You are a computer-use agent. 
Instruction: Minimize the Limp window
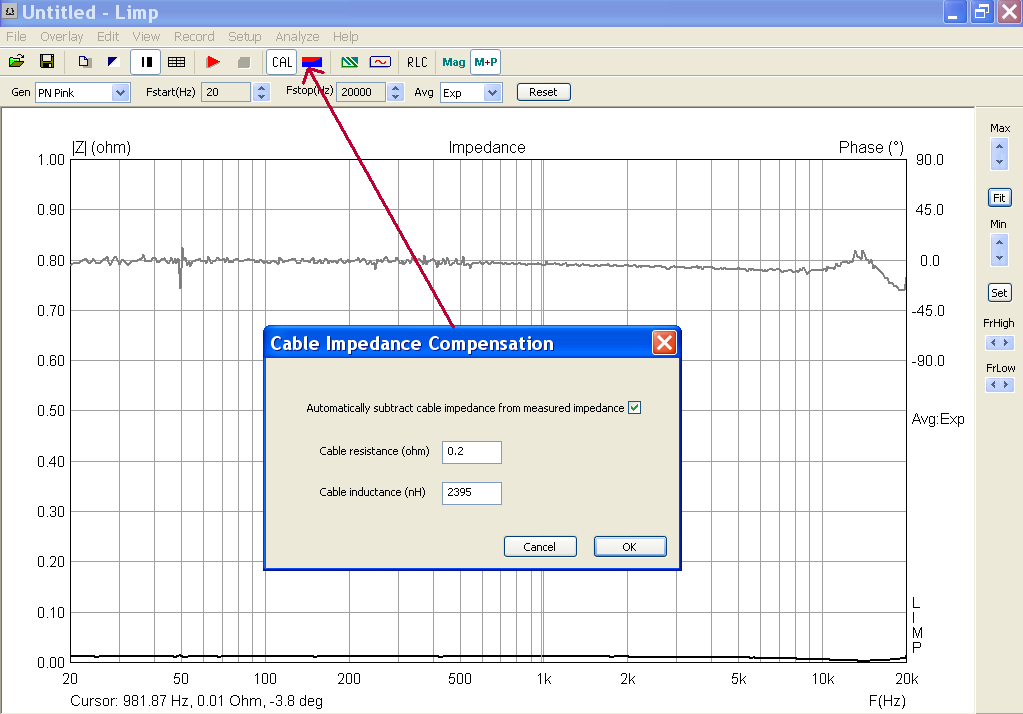pyautogui.click(x=953, y=12)
